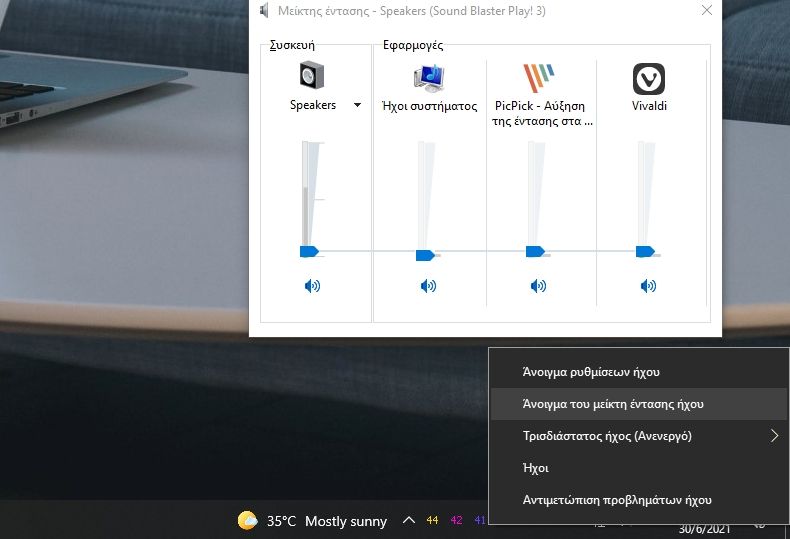Click Αντιμετώπιση προβλημάτων ήχου option
The height and width of the screenshot is (539, 790).
coord(617,500)
